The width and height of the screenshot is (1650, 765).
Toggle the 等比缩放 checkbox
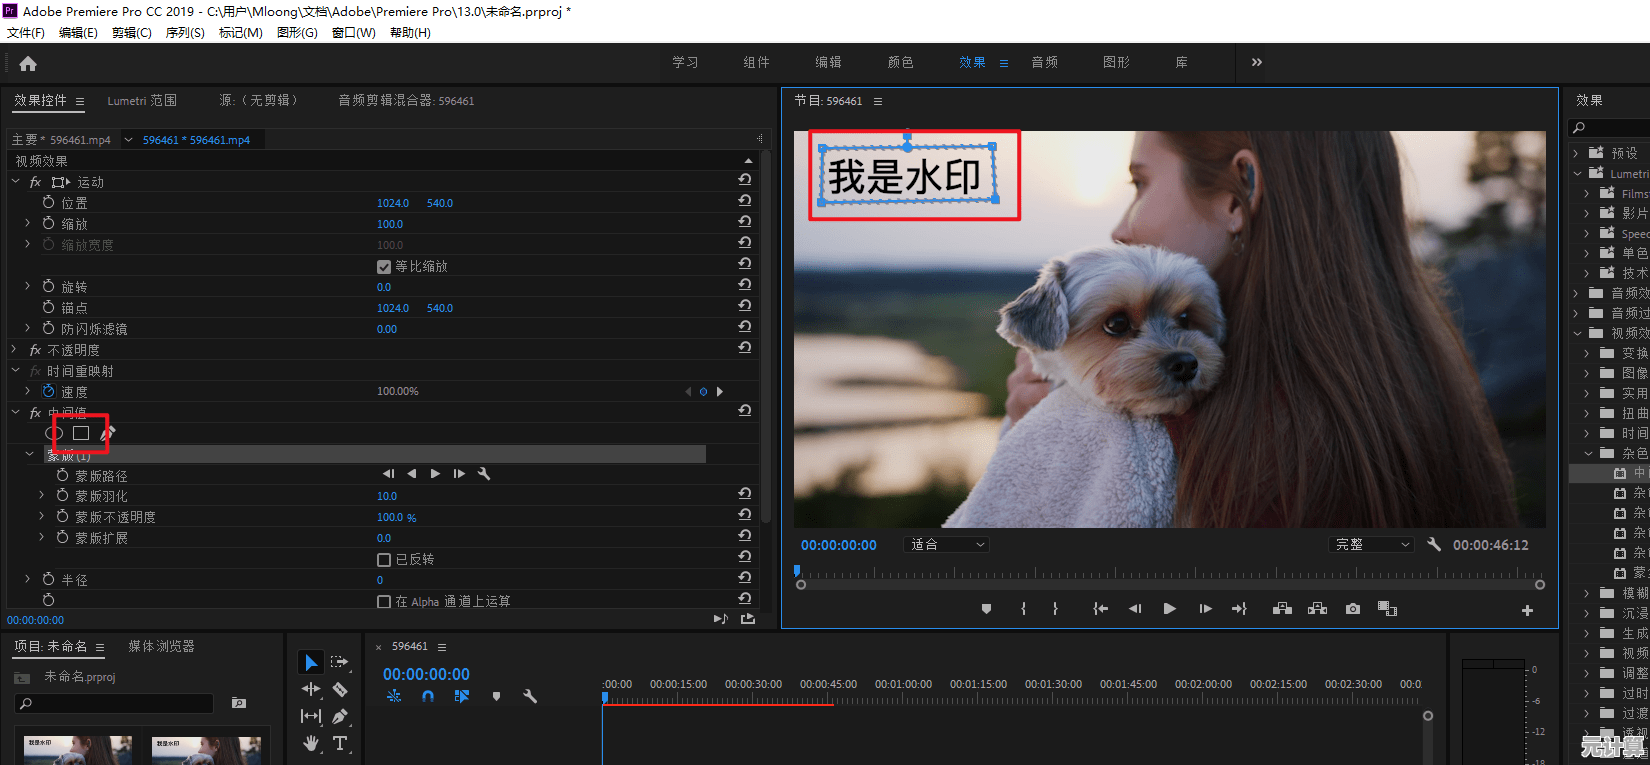[x=384, y=267]
